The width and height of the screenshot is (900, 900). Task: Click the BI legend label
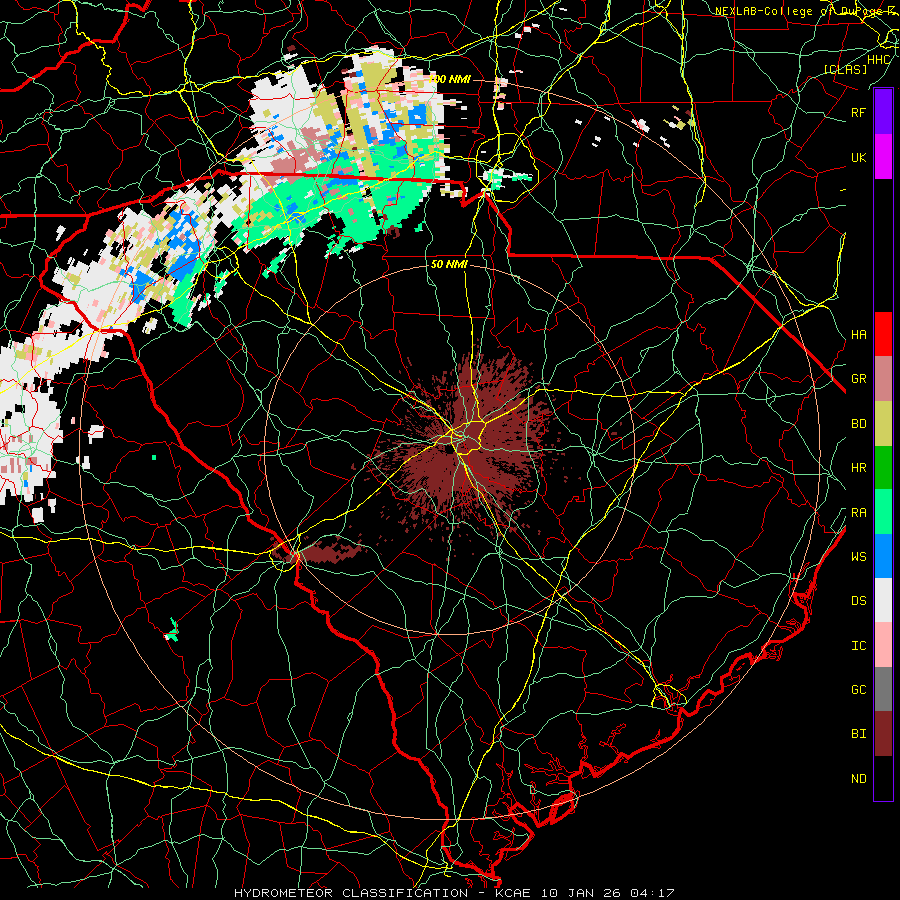tap(858, 734)
